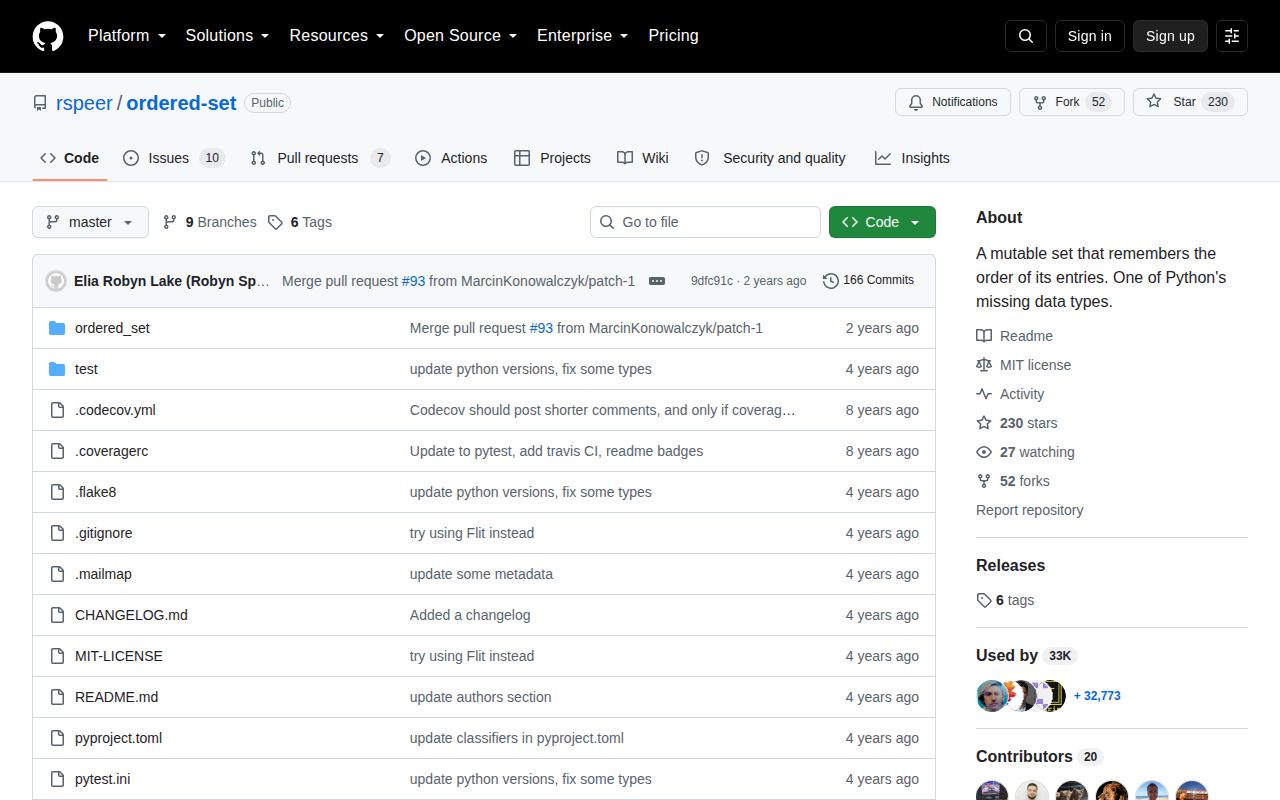Image resolution: width=1280 pixels, height=800 pixels.
Task: Fork the ordered-set repository
Action: click(x=1072, y=102)
